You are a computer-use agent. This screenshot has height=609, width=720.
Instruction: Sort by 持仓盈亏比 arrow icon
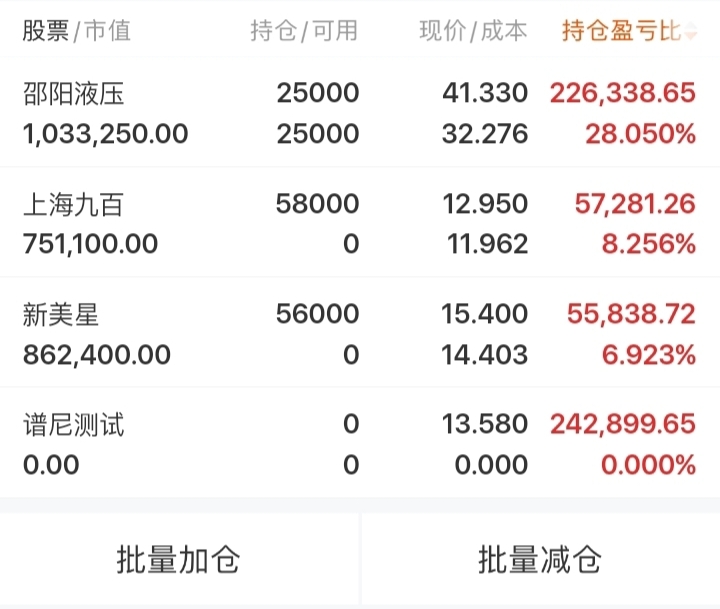(692, 31)
